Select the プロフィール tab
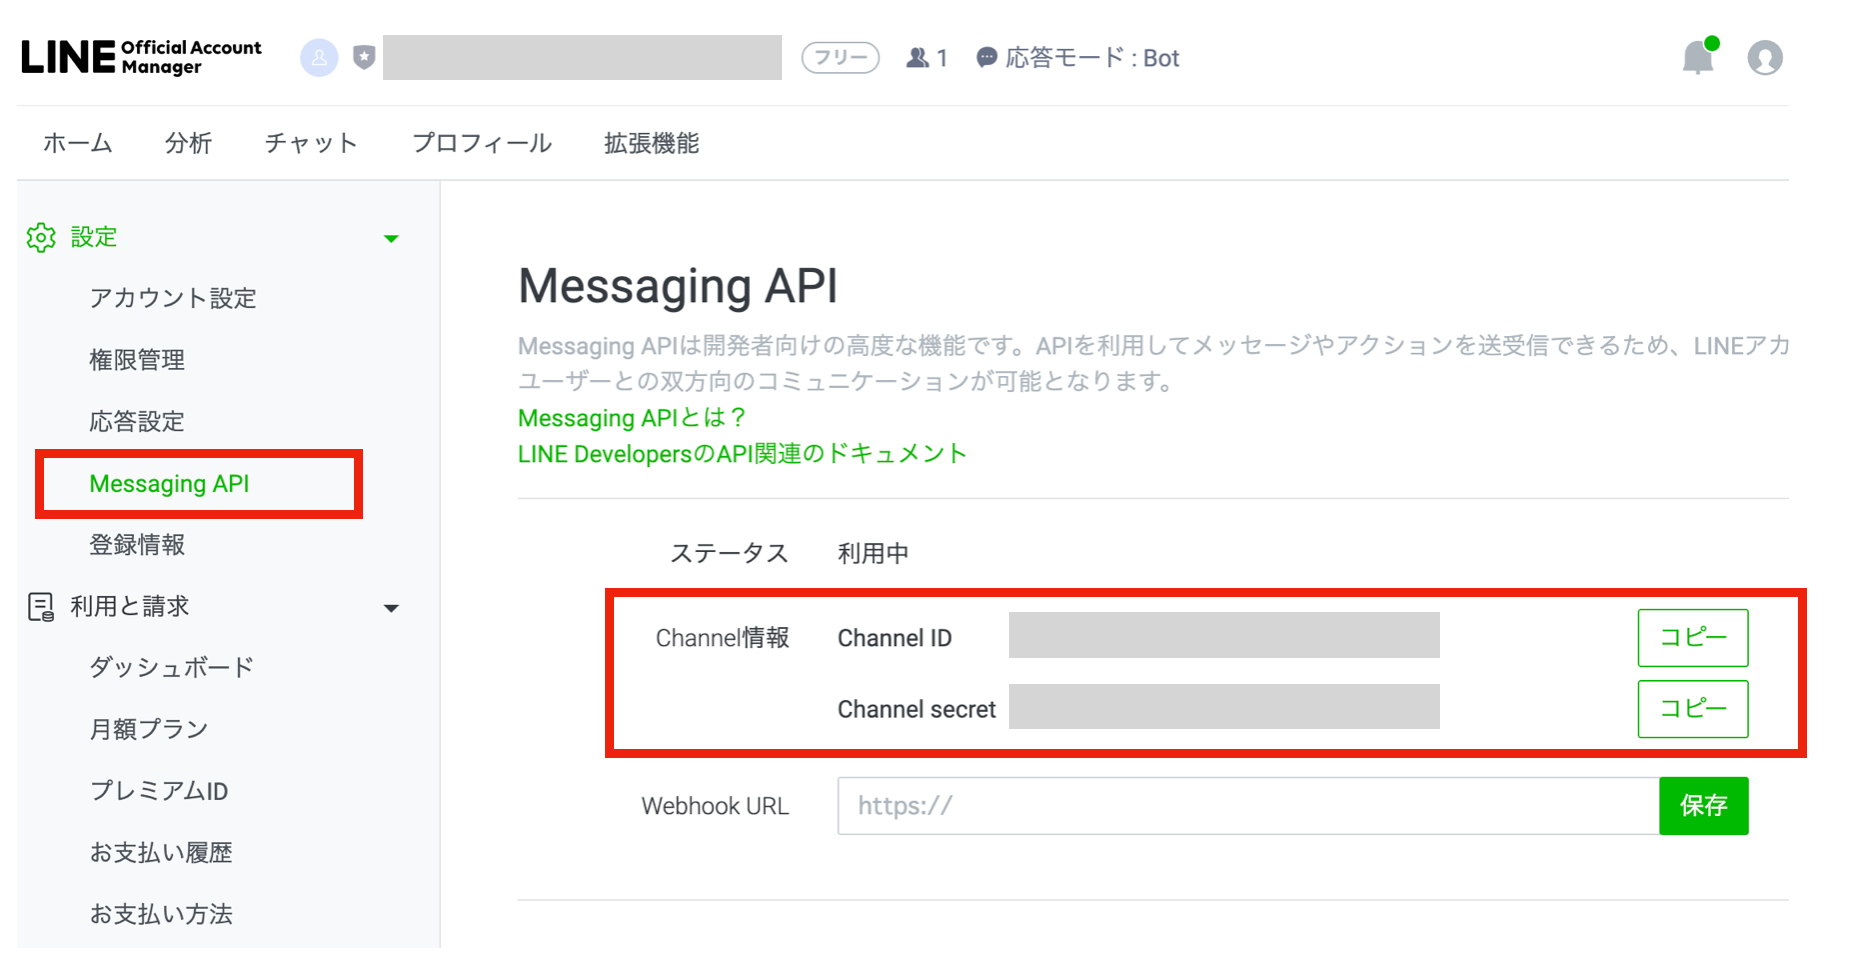 (482, 143)
